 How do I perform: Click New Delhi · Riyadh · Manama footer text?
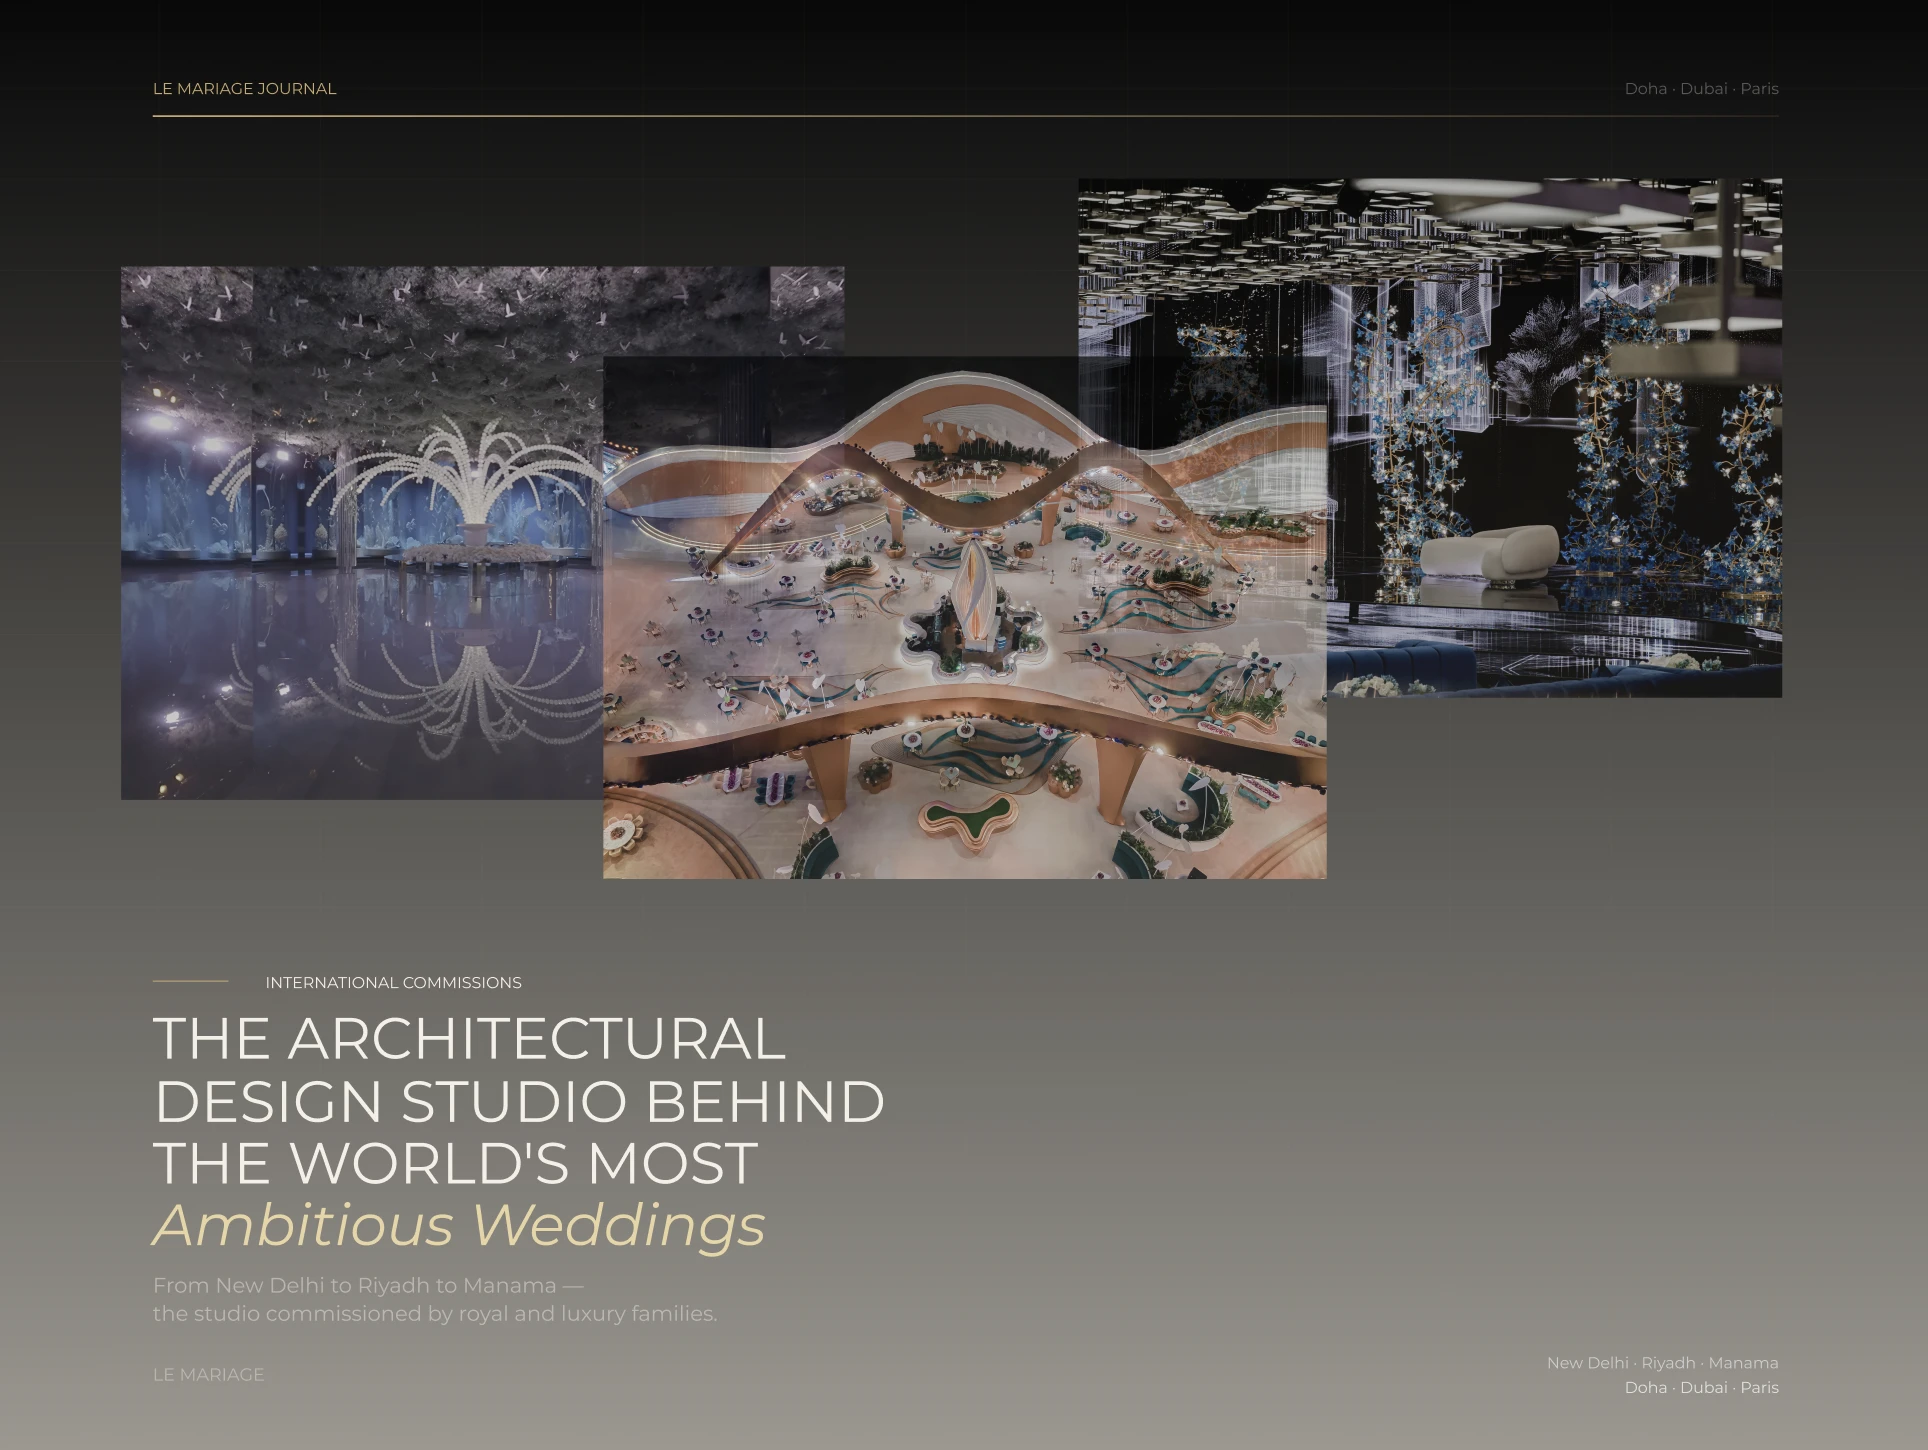(x=1662, y=1363)
